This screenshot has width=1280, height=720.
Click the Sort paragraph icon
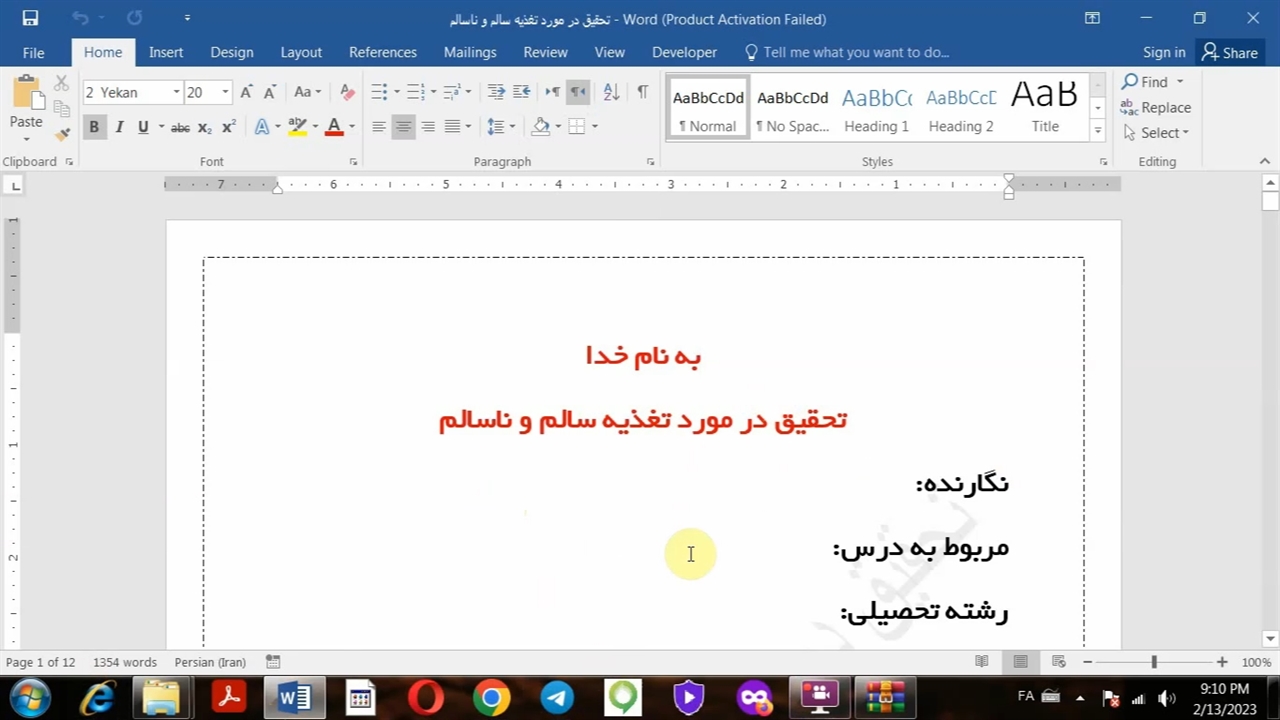[x=611, y=92]
